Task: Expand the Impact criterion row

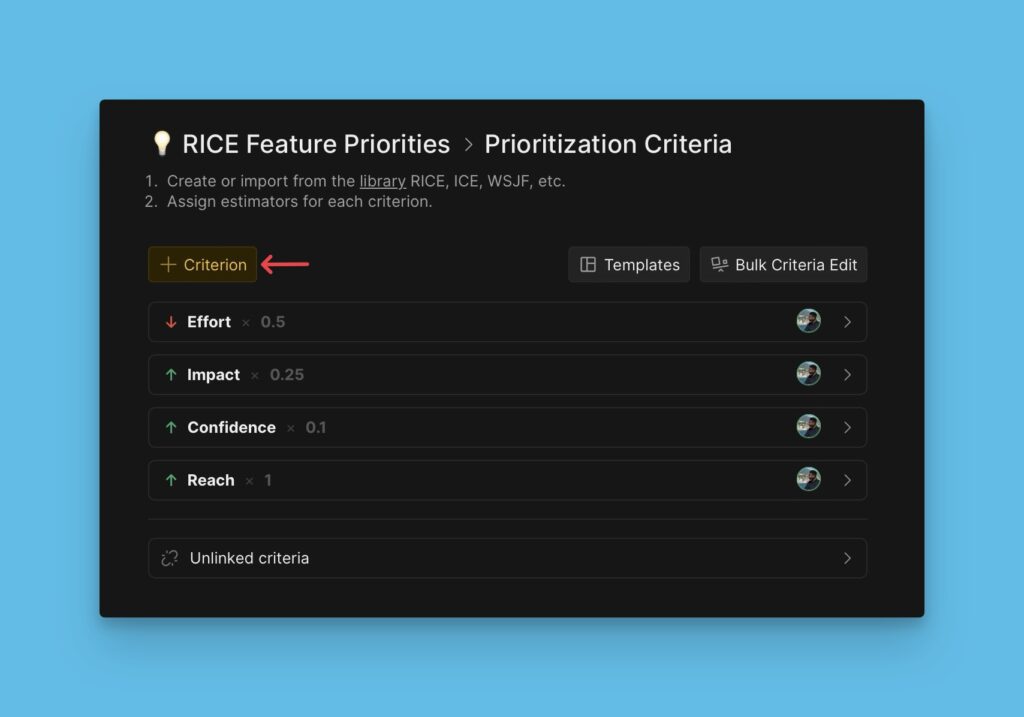Action: pyautogui.click(x=848, y=375)
